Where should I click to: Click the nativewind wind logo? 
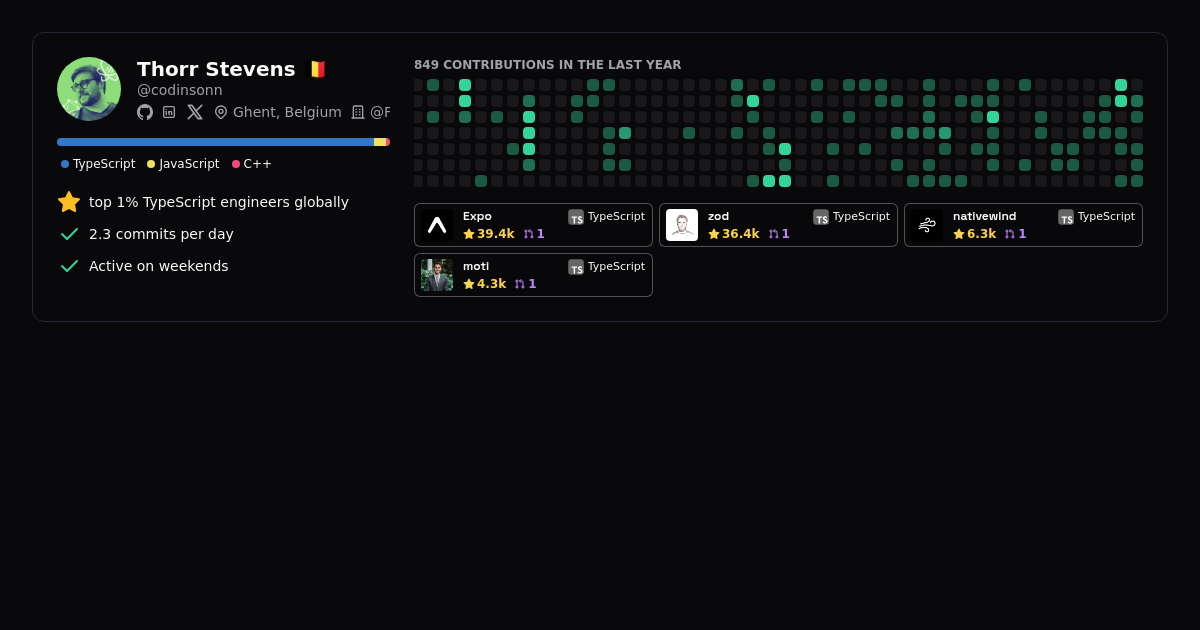point(927,225)
